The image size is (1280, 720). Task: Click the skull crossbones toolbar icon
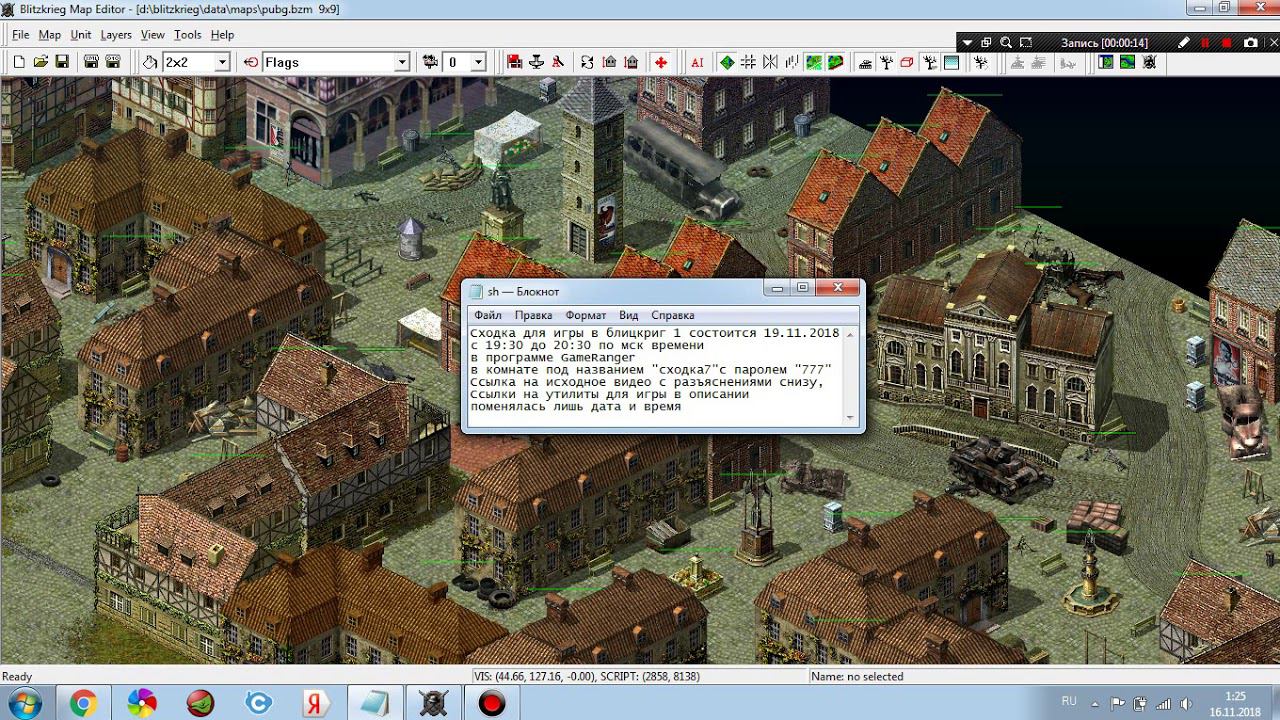(x=1149, y=62)
